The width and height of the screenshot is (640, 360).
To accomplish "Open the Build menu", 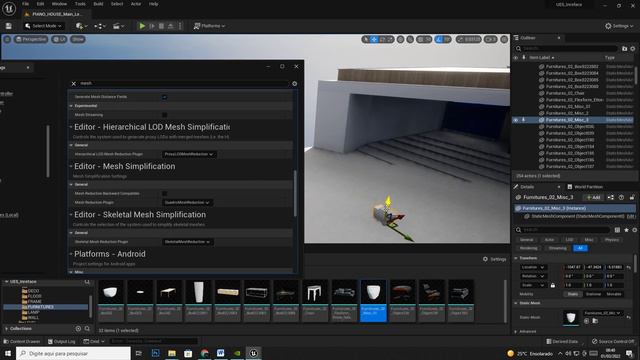I will pyautogui.click(x=98, y=4).
